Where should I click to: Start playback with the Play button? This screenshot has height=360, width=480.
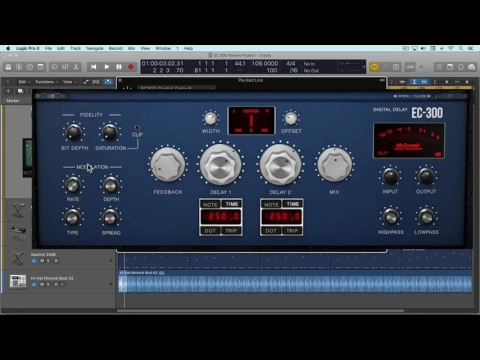point(107,67)
